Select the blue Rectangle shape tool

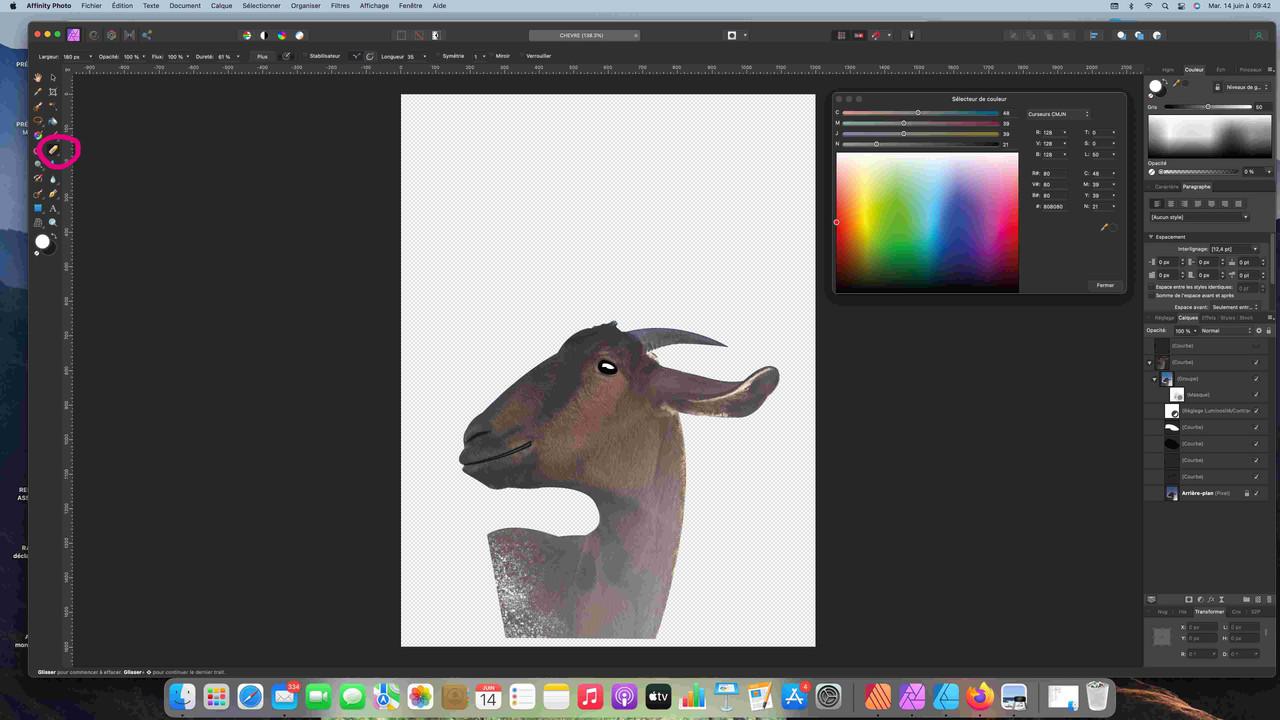point(38,208)
